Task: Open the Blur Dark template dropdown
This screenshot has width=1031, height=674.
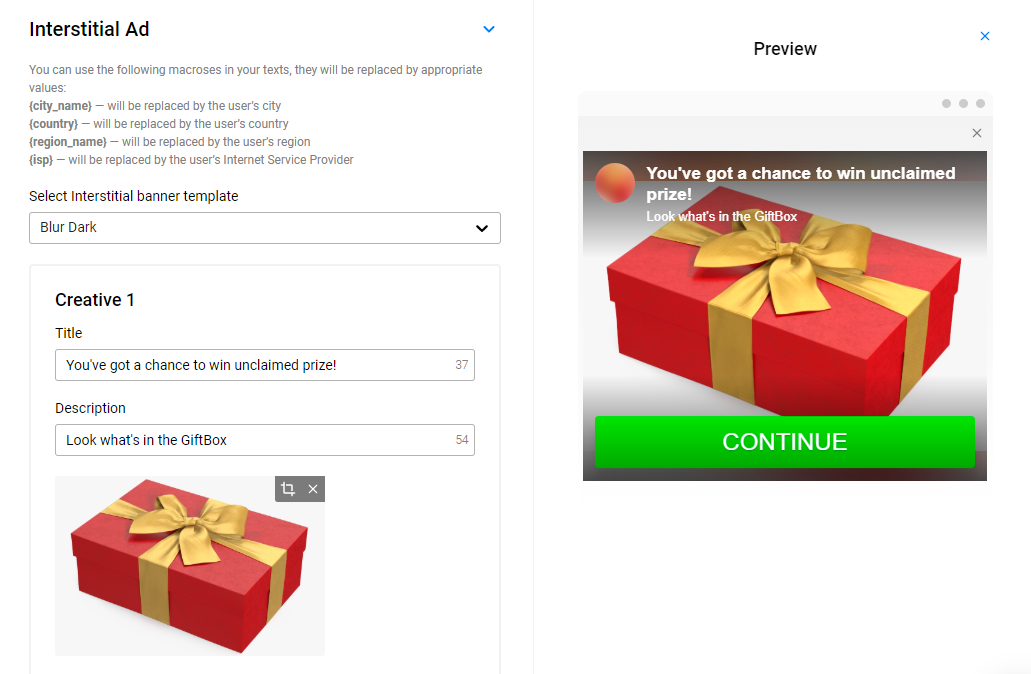Action: point(265,228)
